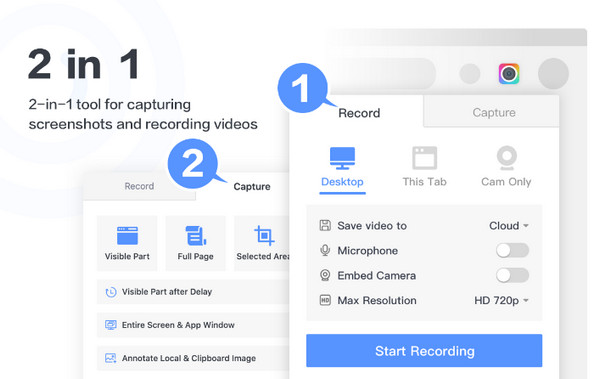Enable the Microphone toggle
Screen dimensions: 600x379
tap(512, 250)
